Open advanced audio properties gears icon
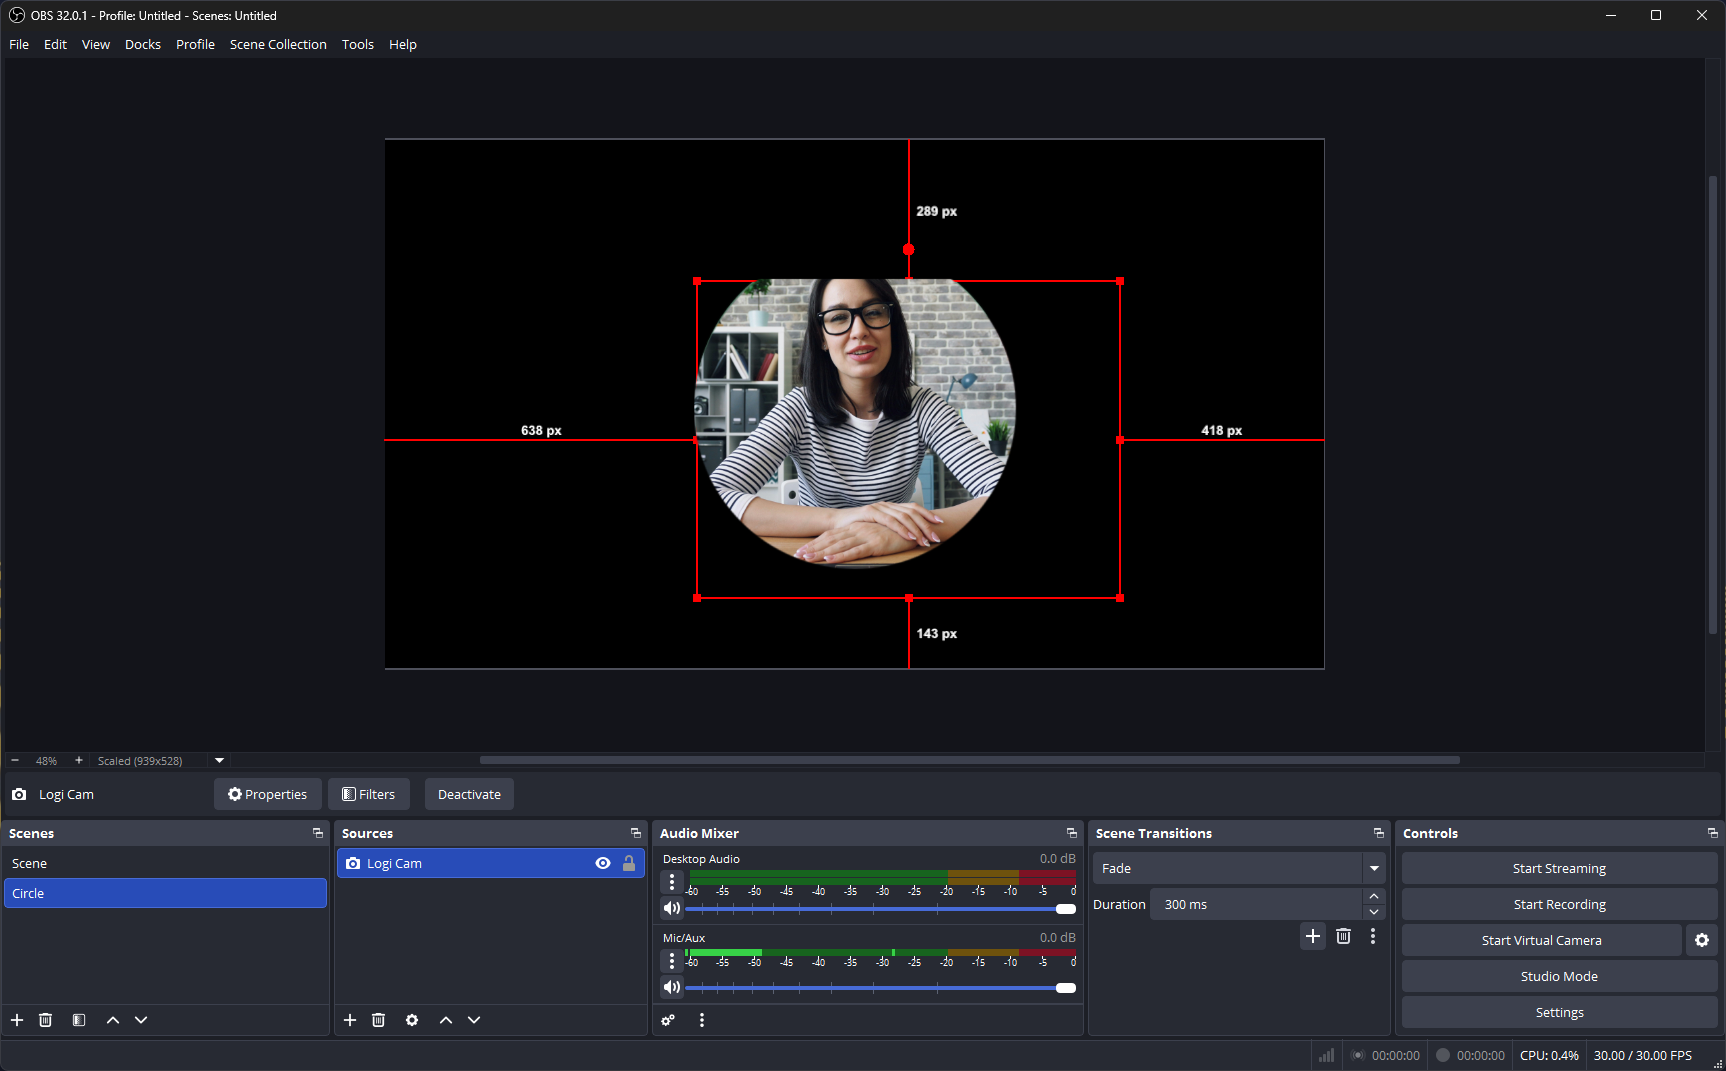1726x1071 pixels. (668, 1020)
